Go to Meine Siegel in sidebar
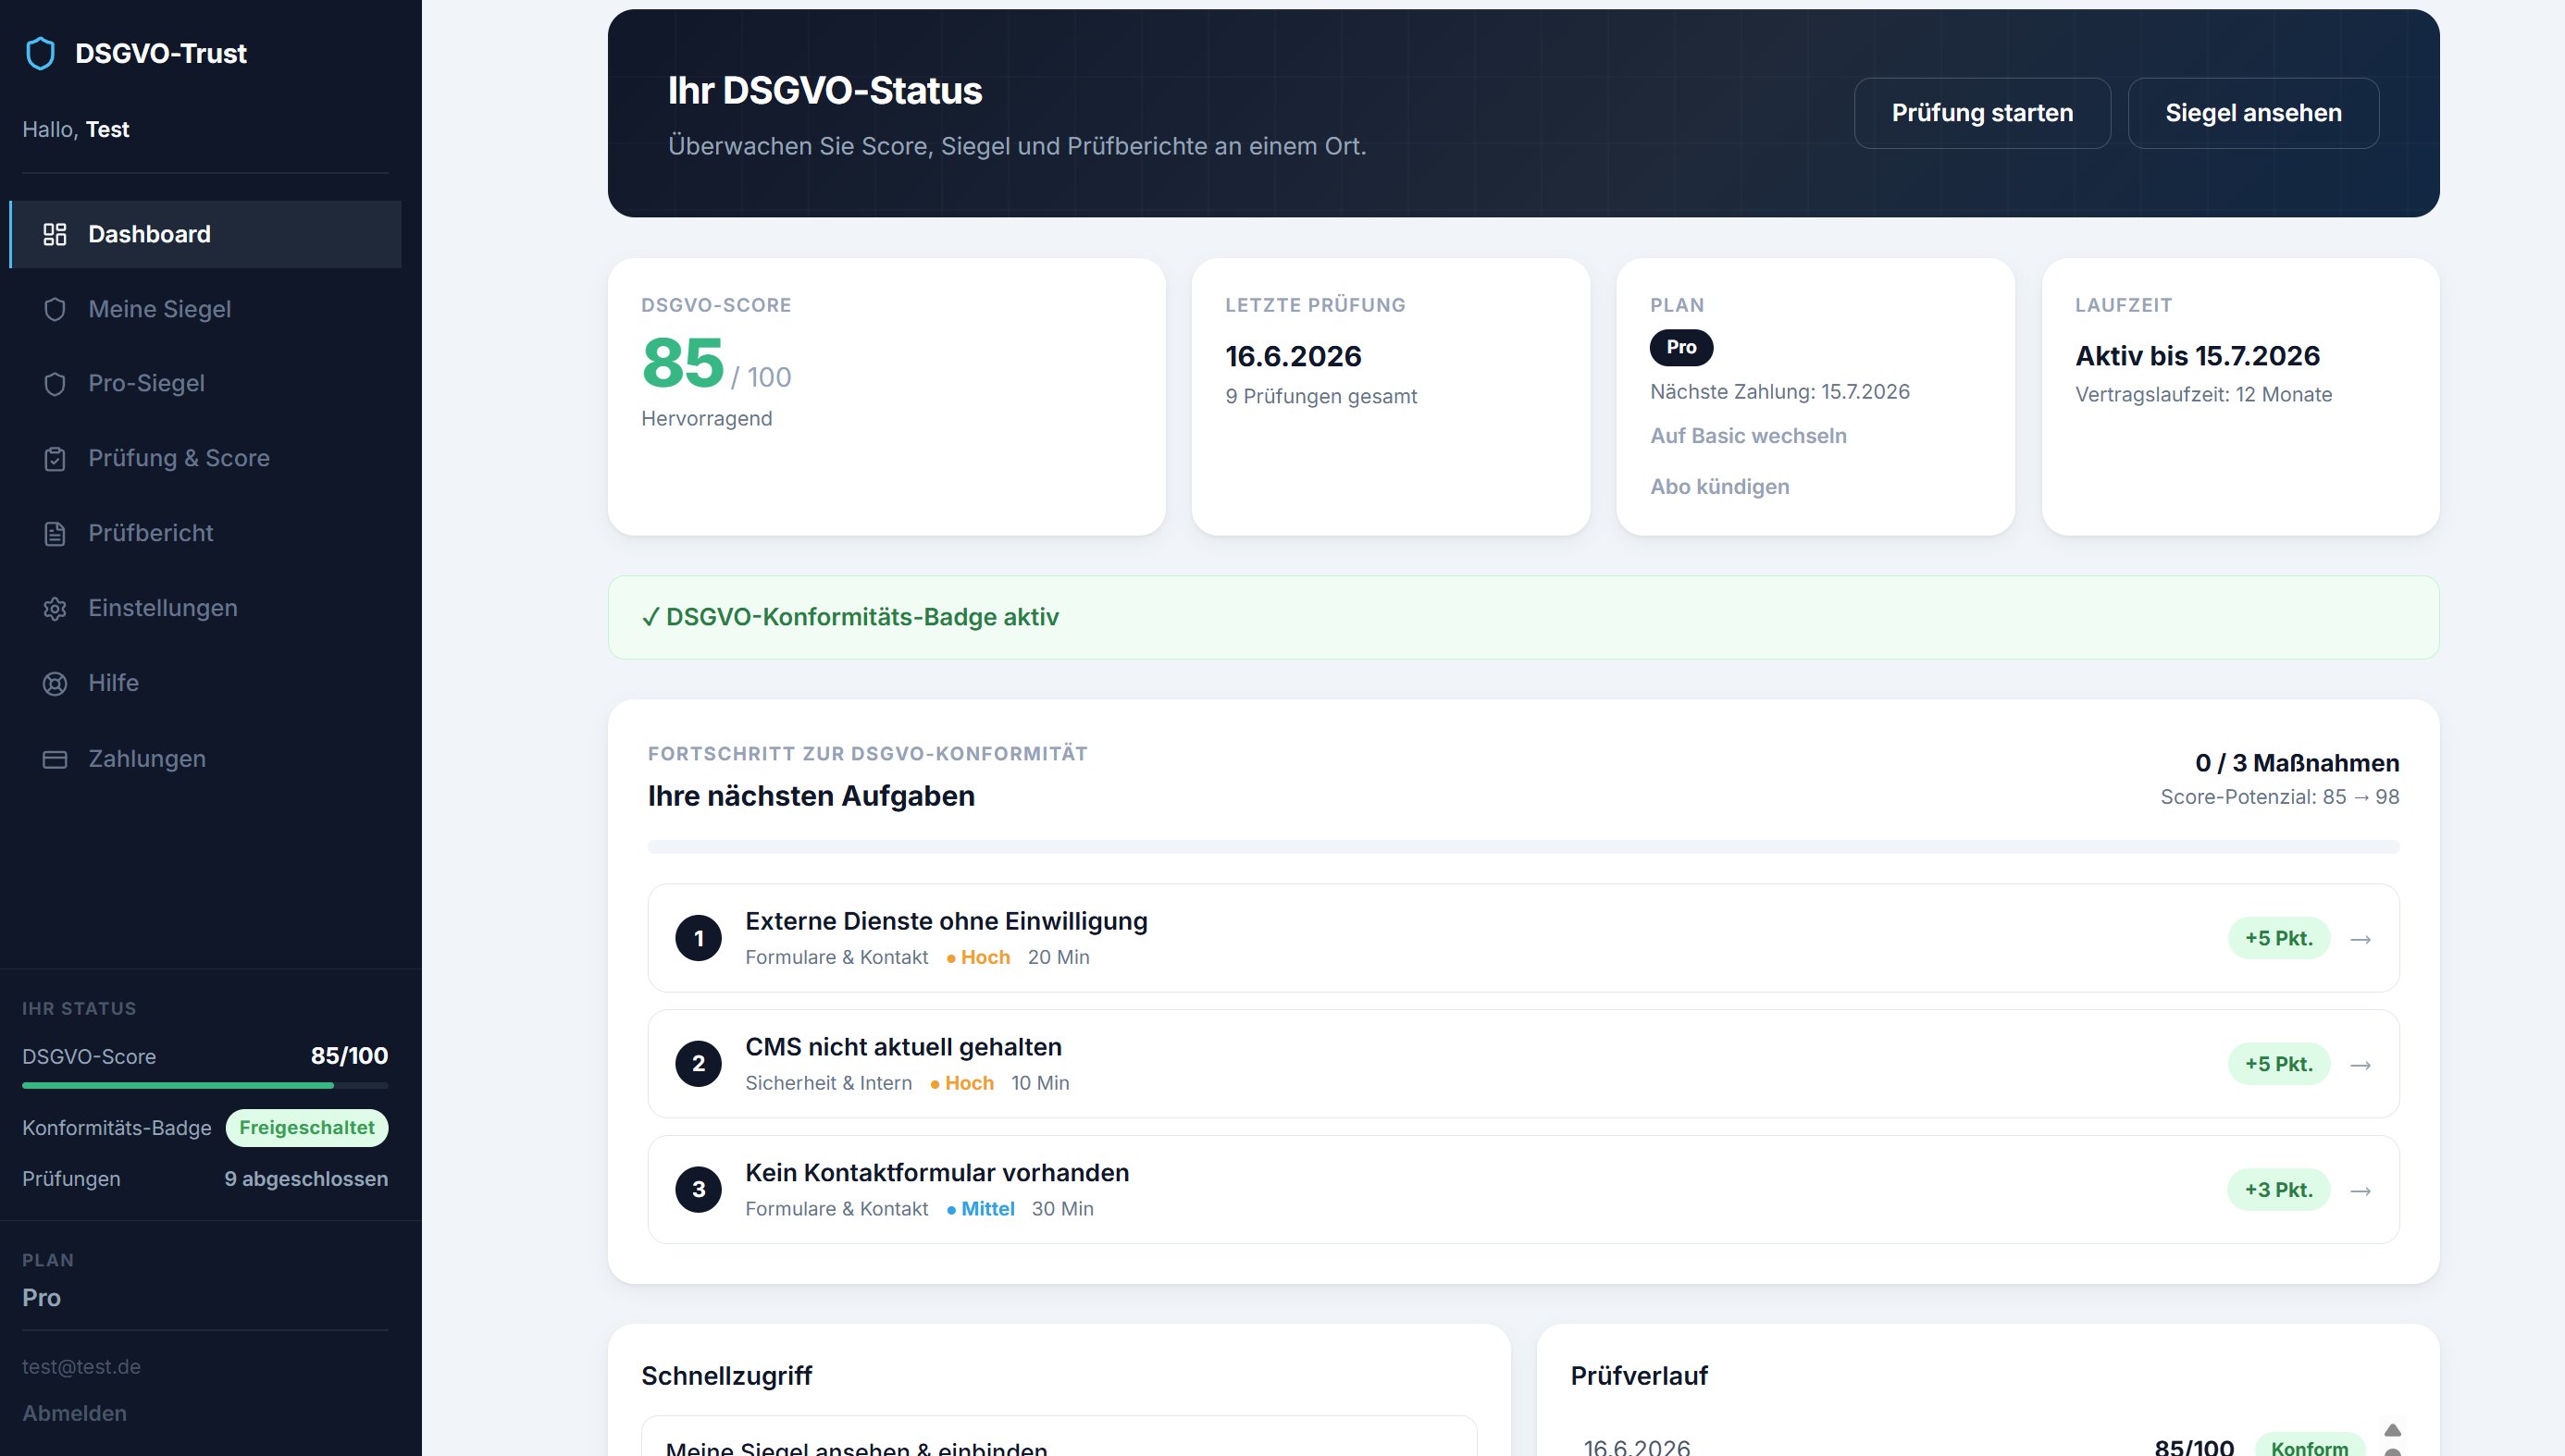This screenshot has width=2565, height=1456. pyautogui.click(x=206, y=310)
